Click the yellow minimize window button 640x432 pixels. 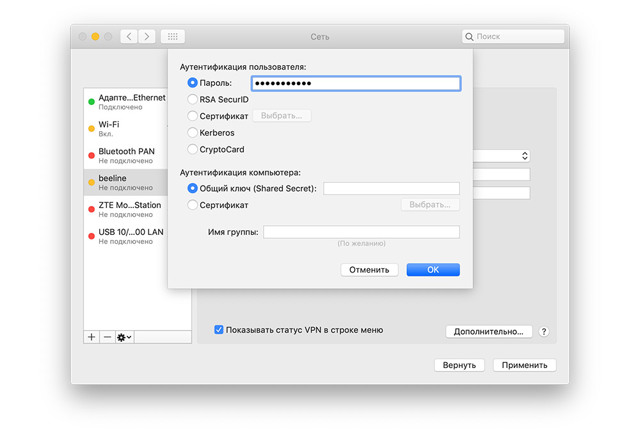(x=95, y=37)
